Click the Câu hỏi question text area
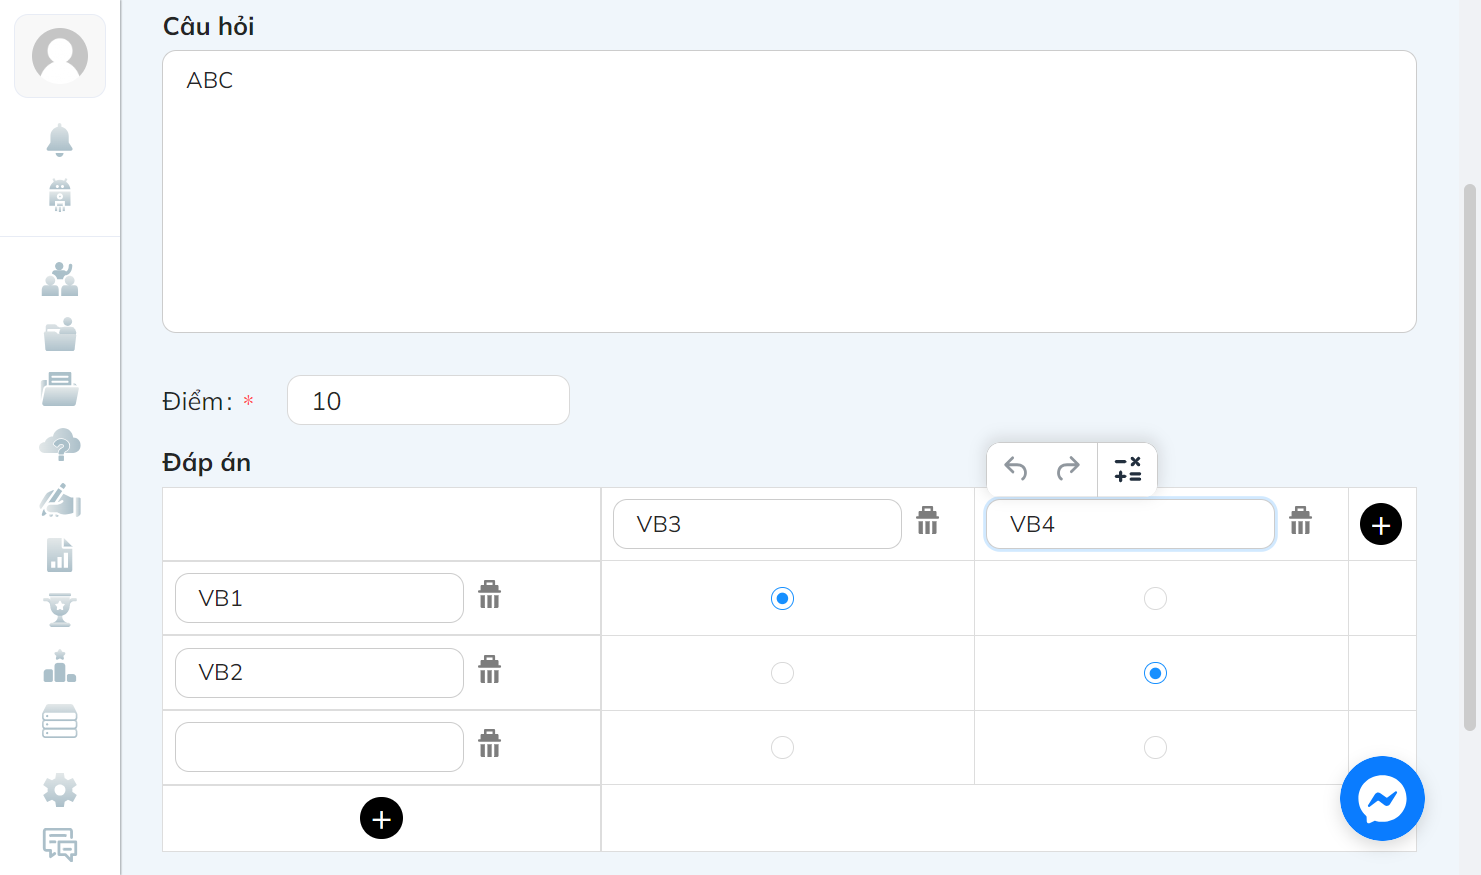 [x=789, y=191]
